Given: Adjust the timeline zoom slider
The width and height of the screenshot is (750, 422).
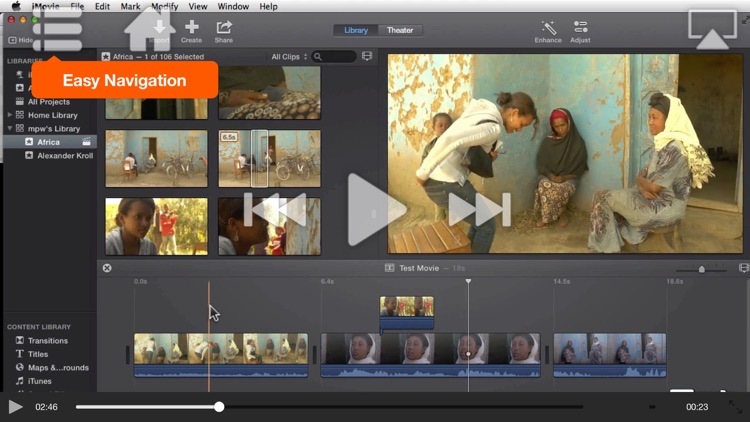Looking at the screenshot, I should tap(702, 269).
